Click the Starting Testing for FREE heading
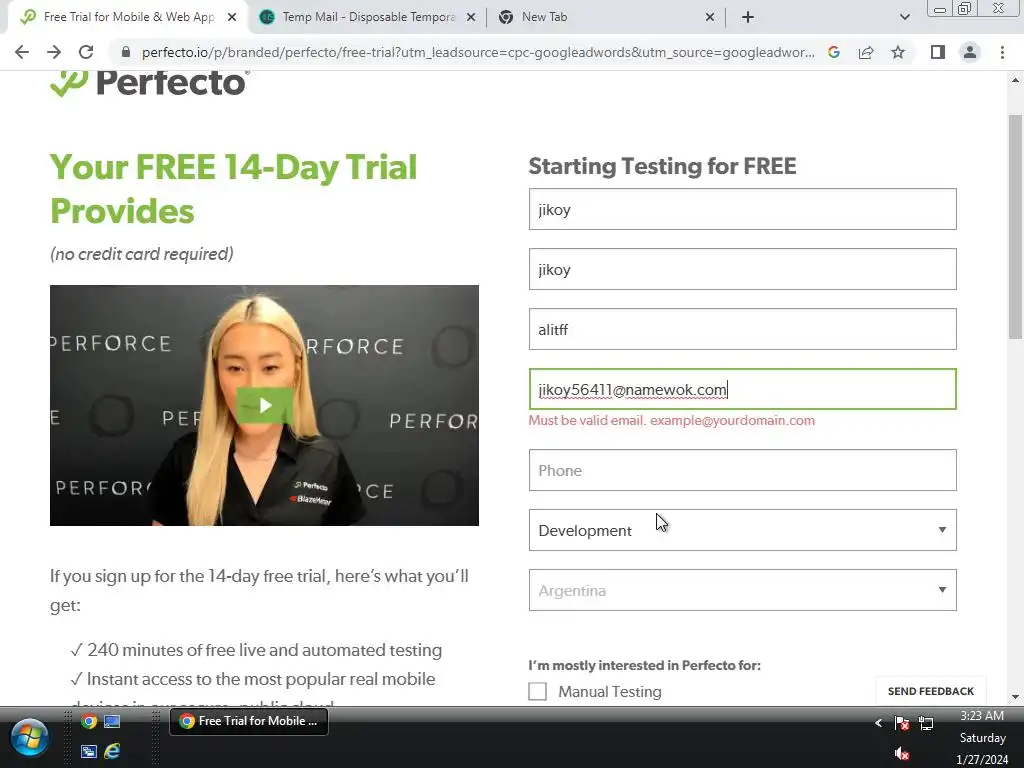Viewport: 1024px width, 768px height. 662,166
